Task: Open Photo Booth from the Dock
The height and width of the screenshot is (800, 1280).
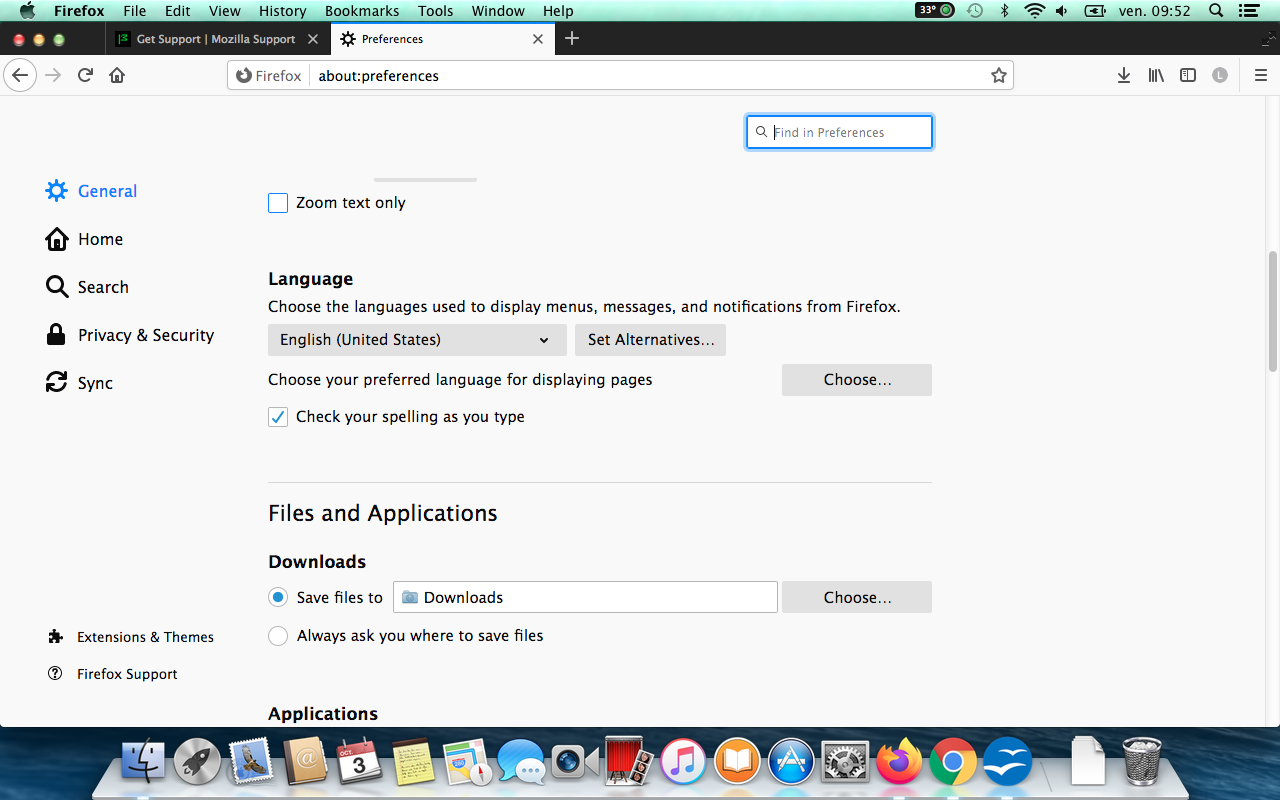Action: (x=629, y=763)
